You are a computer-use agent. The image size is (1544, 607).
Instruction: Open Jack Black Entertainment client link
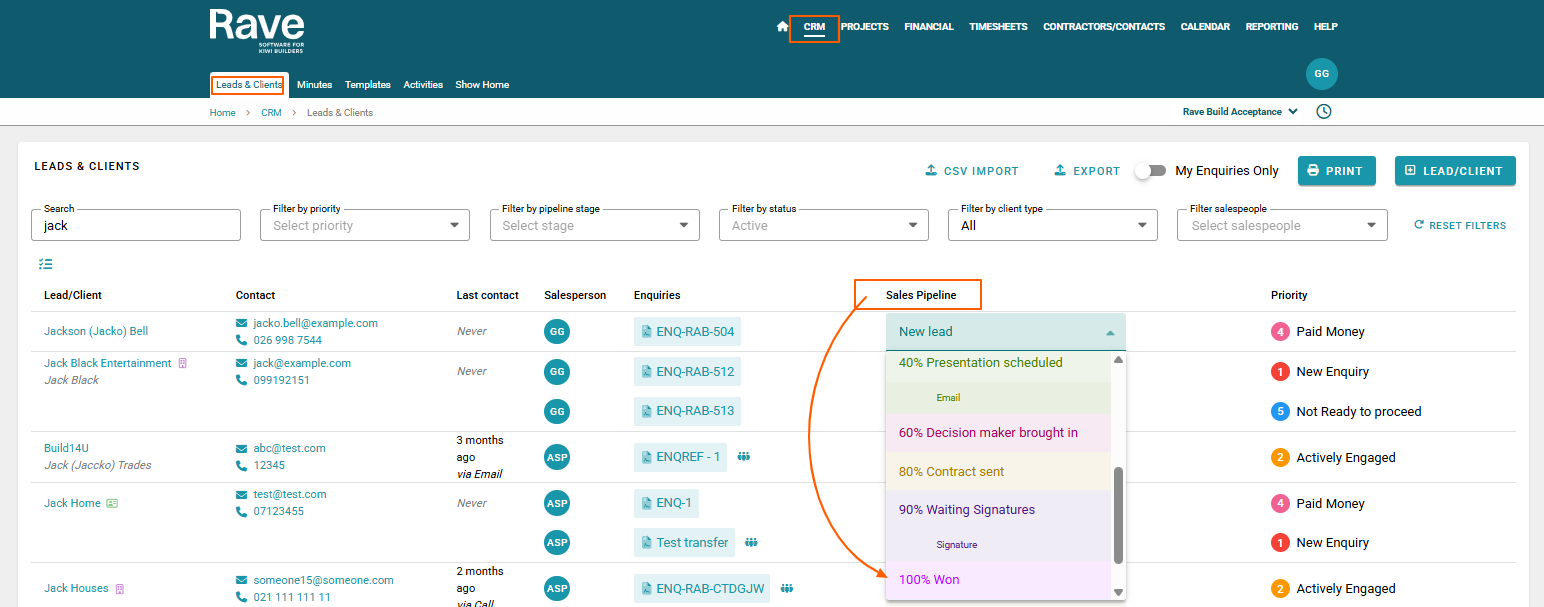[108, 363]
